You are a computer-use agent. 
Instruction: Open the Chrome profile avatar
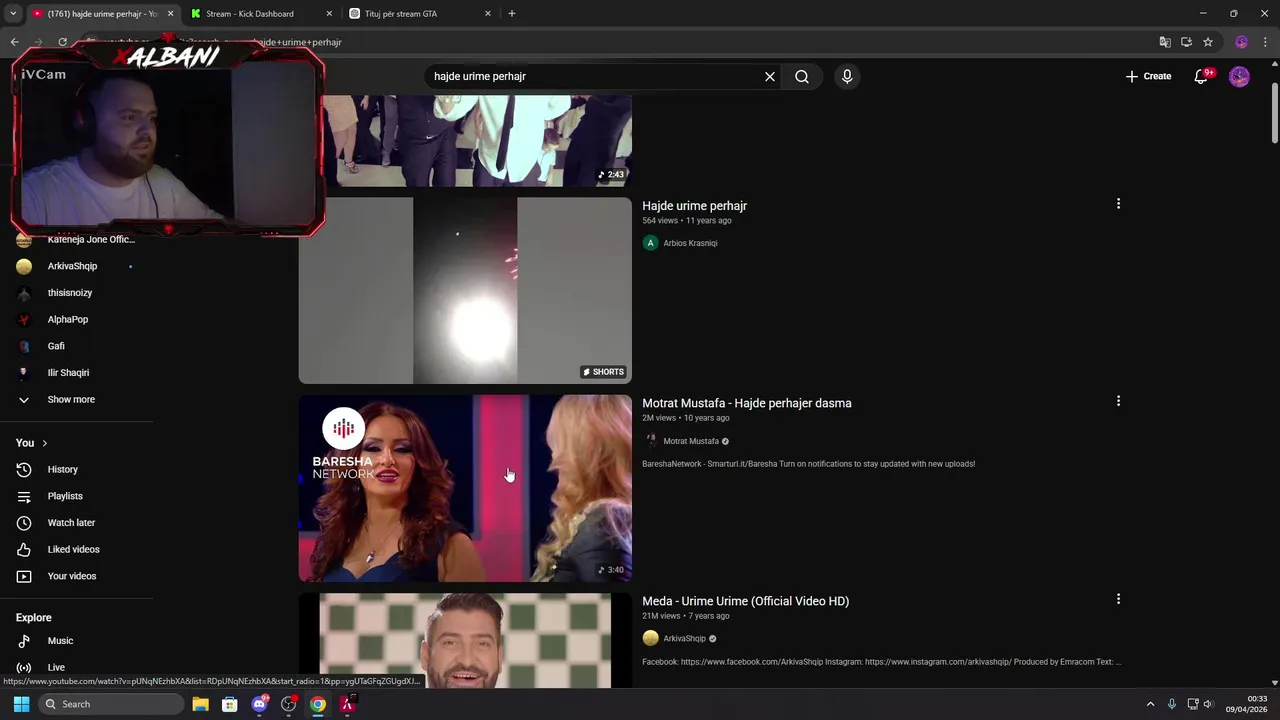[x=1241, y=42]
